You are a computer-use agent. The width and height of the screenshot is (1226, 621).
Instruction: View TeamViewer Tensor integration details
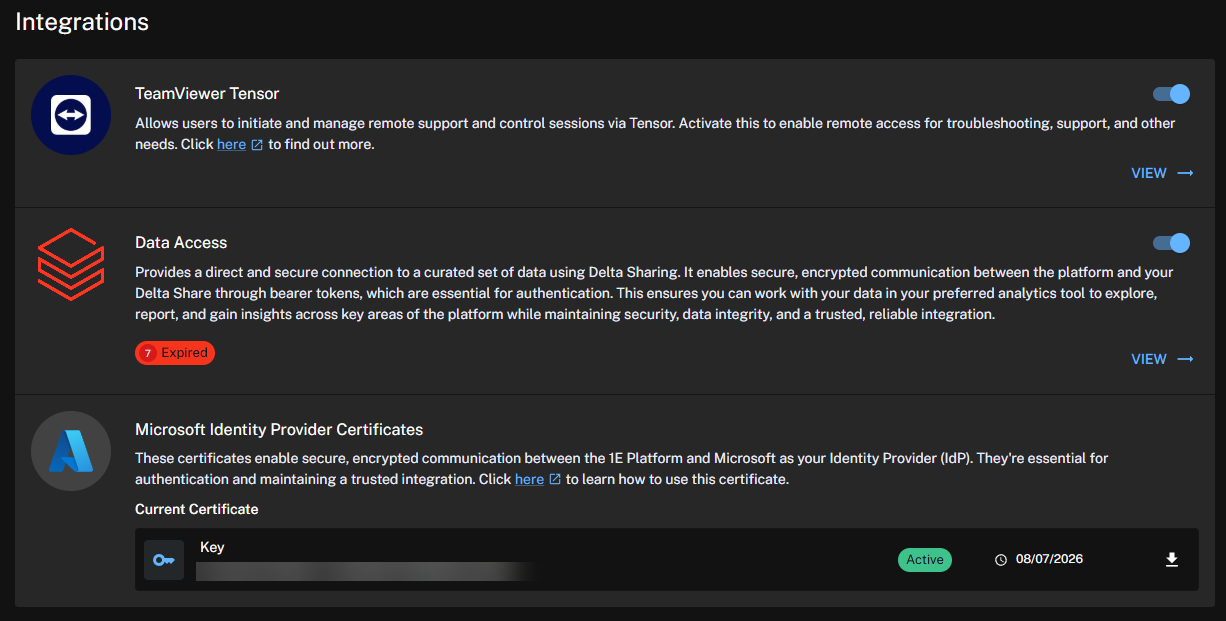point(1149,173)
